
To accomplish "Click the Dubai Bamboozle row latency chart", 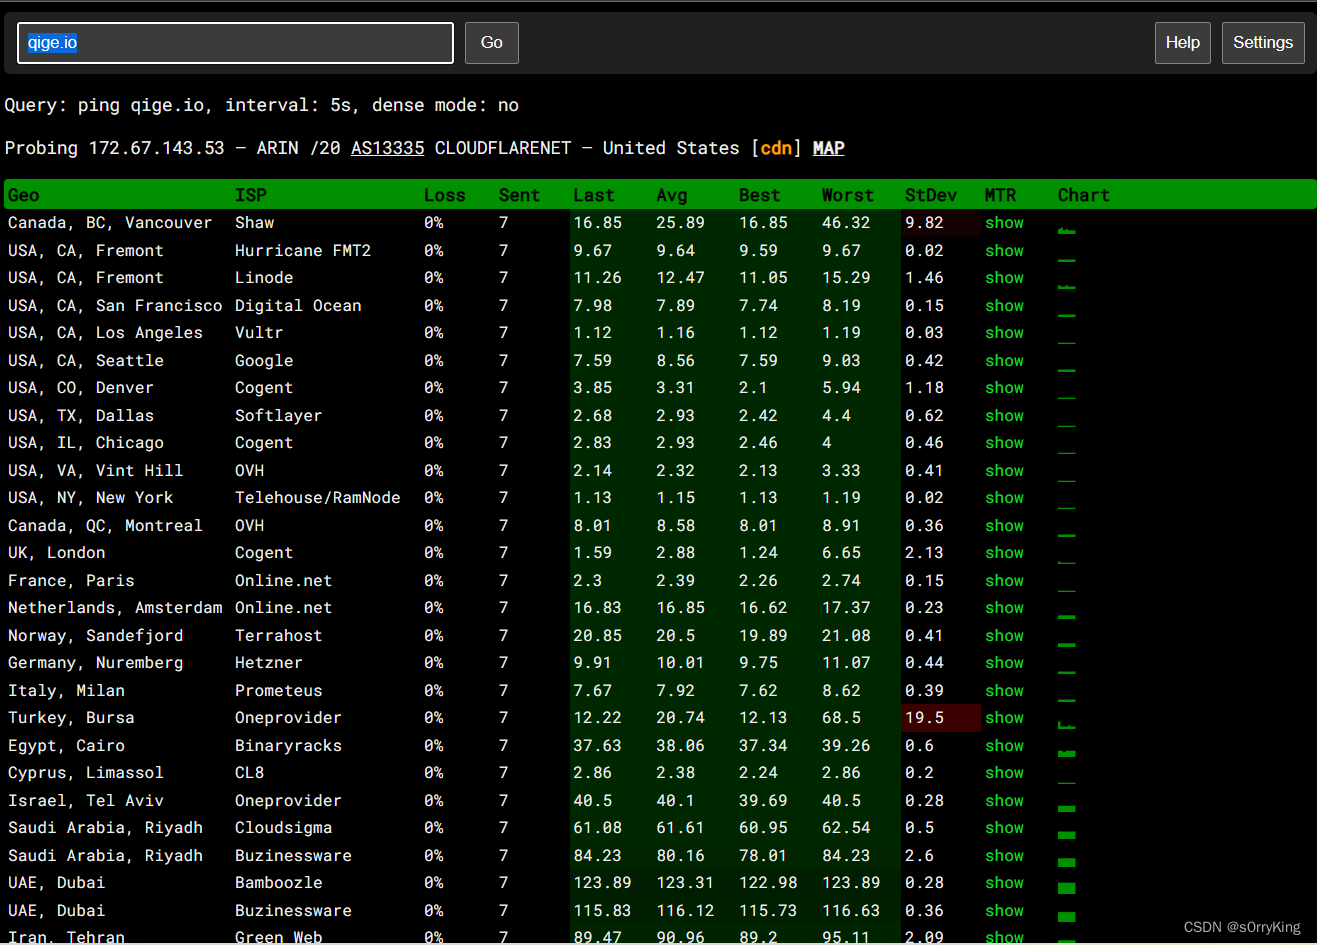I will [1067, 888].
